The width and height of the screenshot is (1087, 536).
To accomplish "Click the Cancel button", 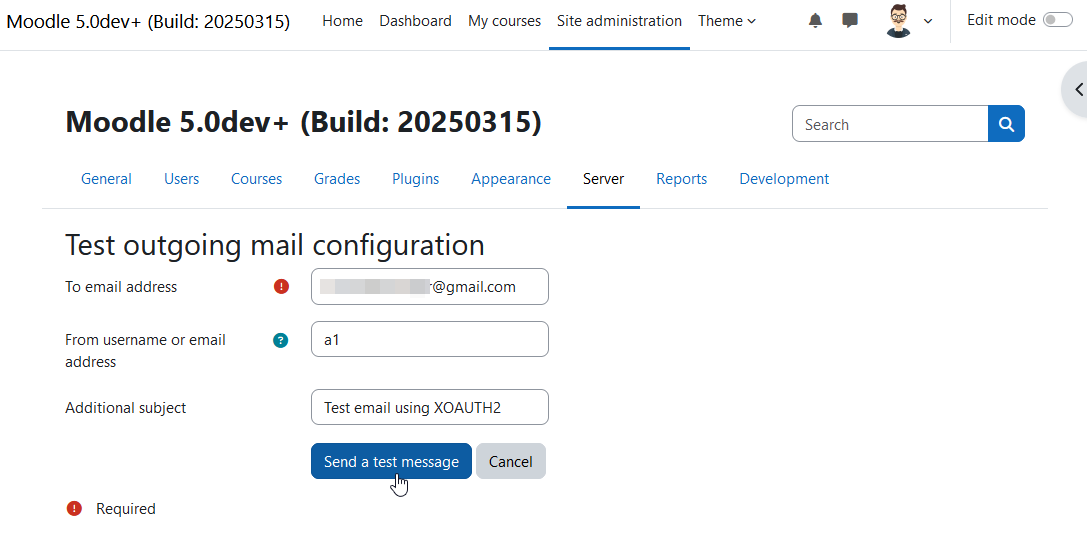I will 511,461.
